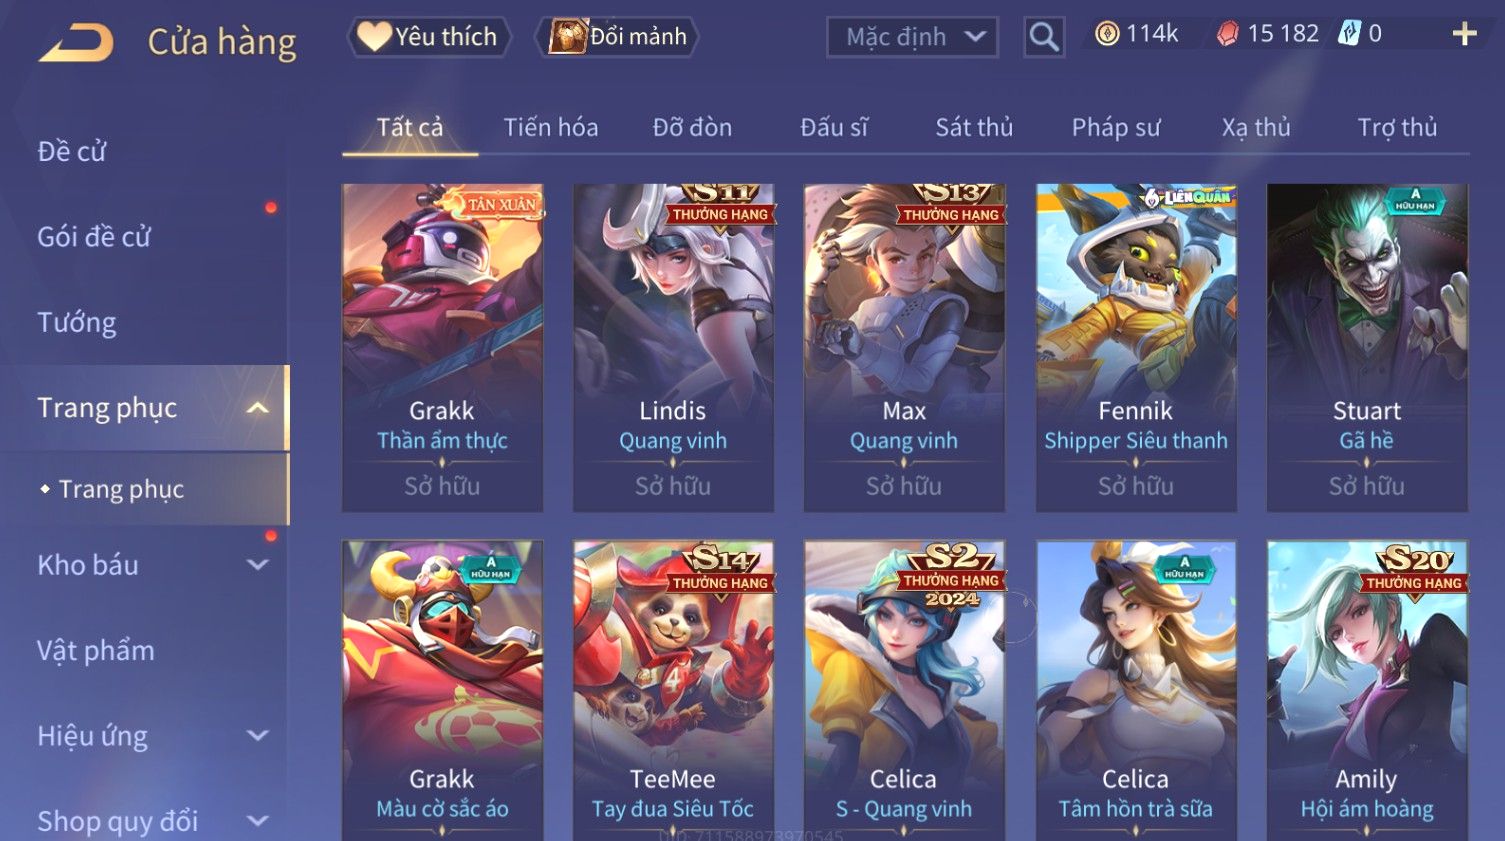Select the Vật phẩm sidebar entry
This screenshot has height=841, width=1505.
[96, 651]
